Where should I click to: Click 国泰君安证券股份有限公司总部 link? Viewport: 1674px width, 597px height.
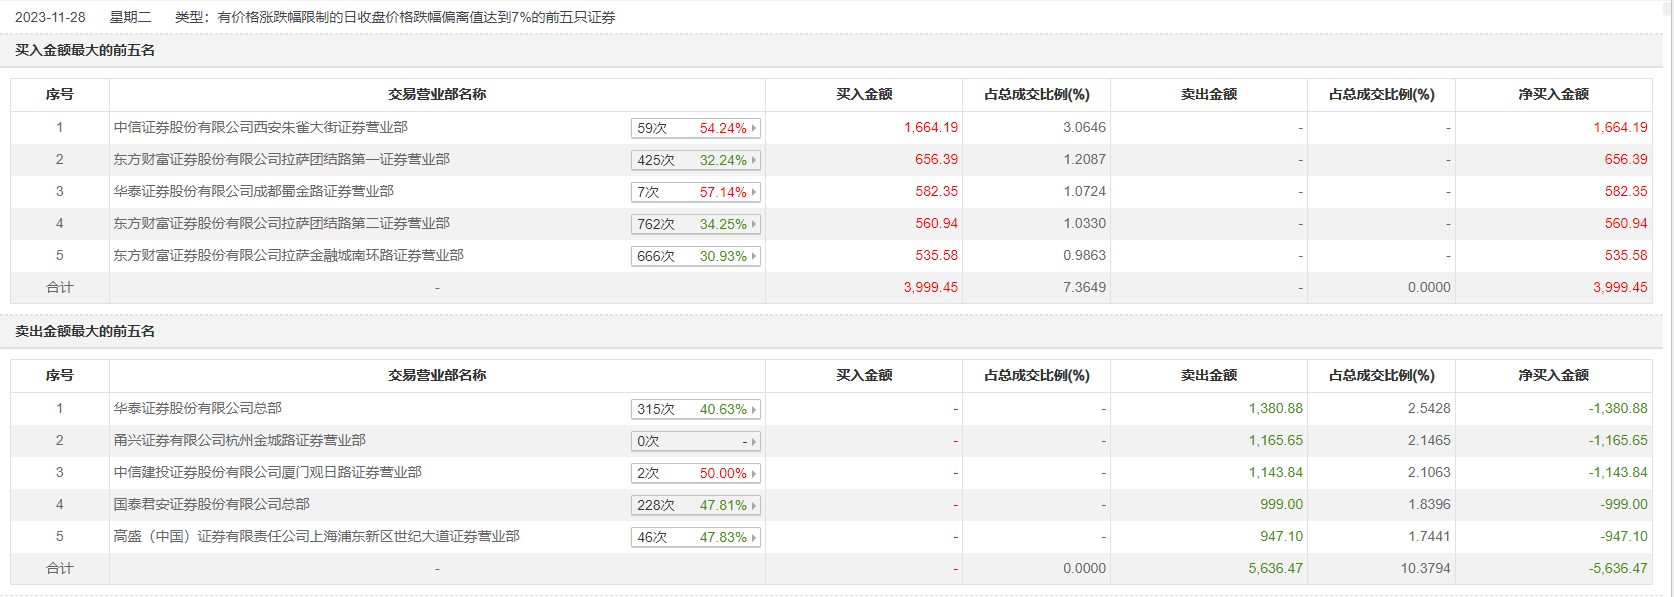[x=211, y=504]
